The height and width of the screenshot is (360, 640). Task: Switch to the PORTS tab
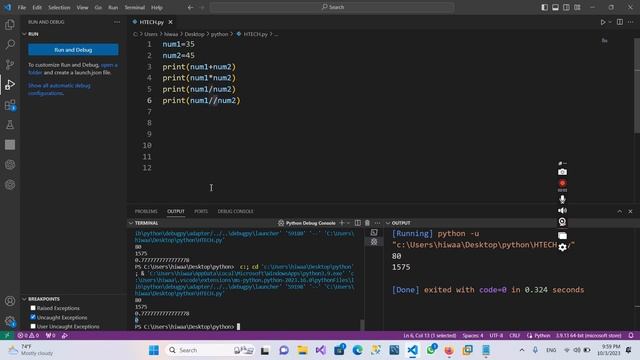tap(201, 211)
